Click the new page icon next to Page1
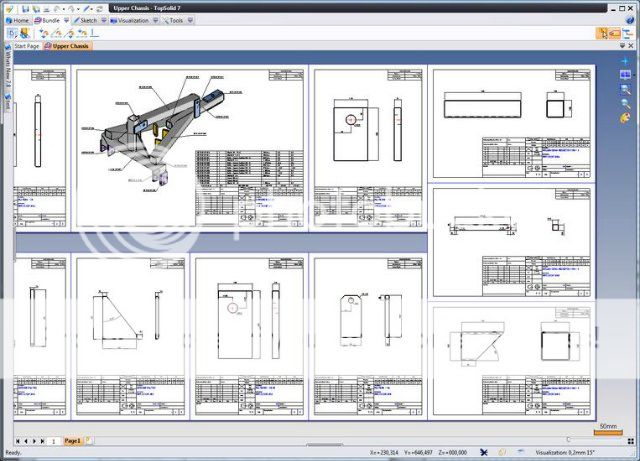The height and width of the screenshot is (461, 640). point(88,441)
